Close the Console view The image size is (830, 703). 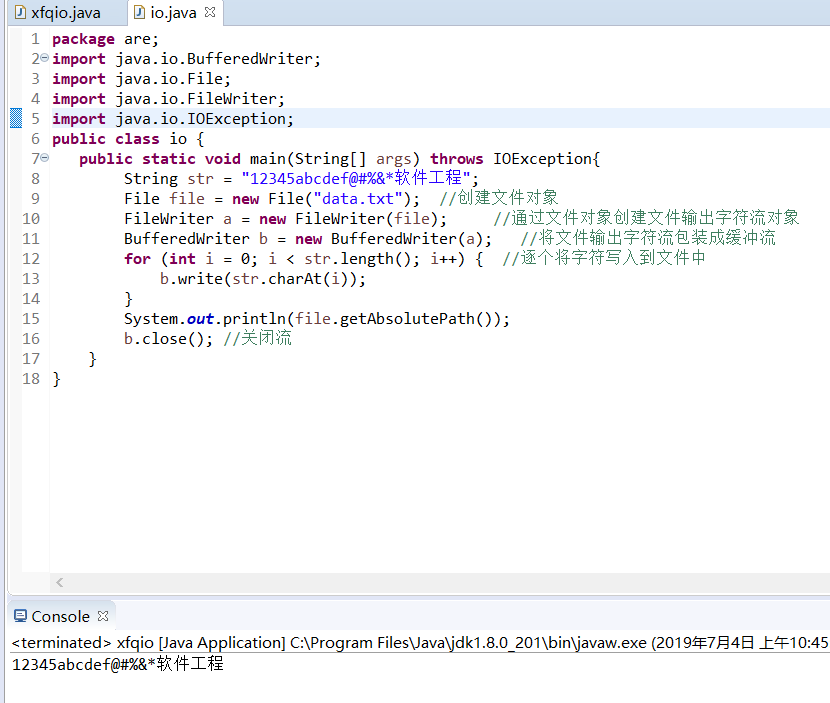[103, 616]
